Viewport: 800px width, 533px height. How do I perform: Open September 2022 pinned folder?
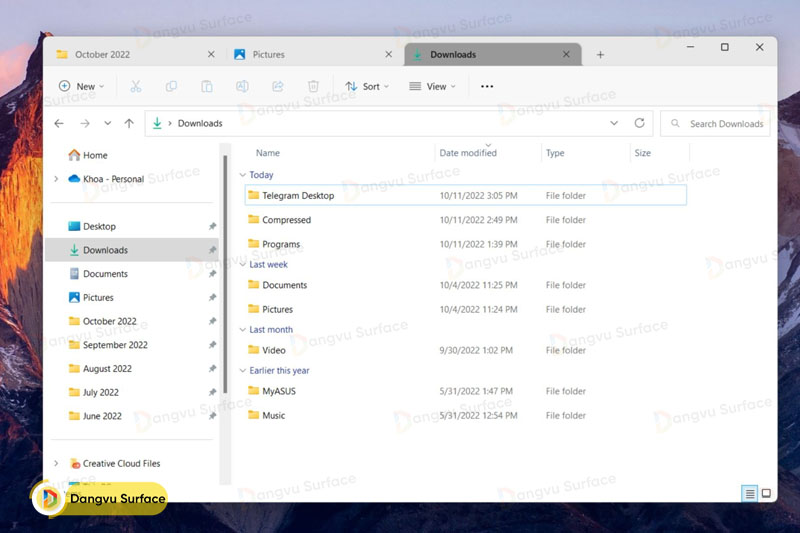point(108,345)
